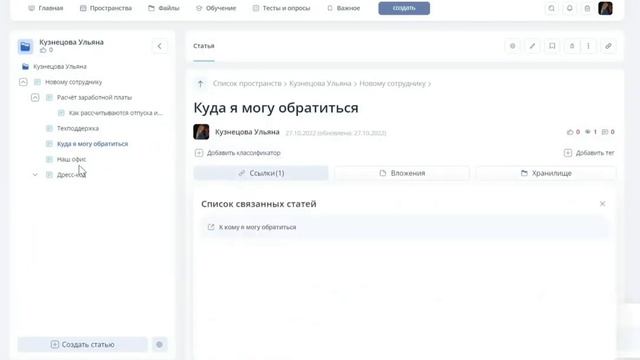This screenshot has height=360, width=640.
Task: Switch to Вложения tab
Action: click(402, 173)
